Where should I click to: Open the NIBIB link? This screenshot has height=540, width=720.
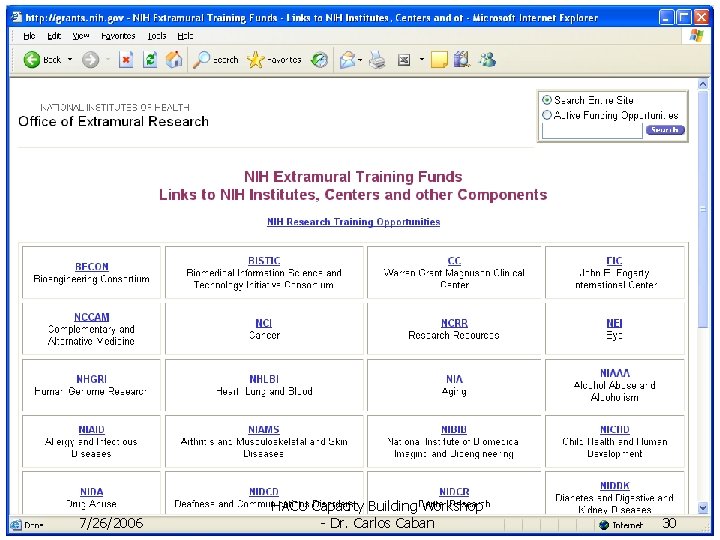click(454, 430)
